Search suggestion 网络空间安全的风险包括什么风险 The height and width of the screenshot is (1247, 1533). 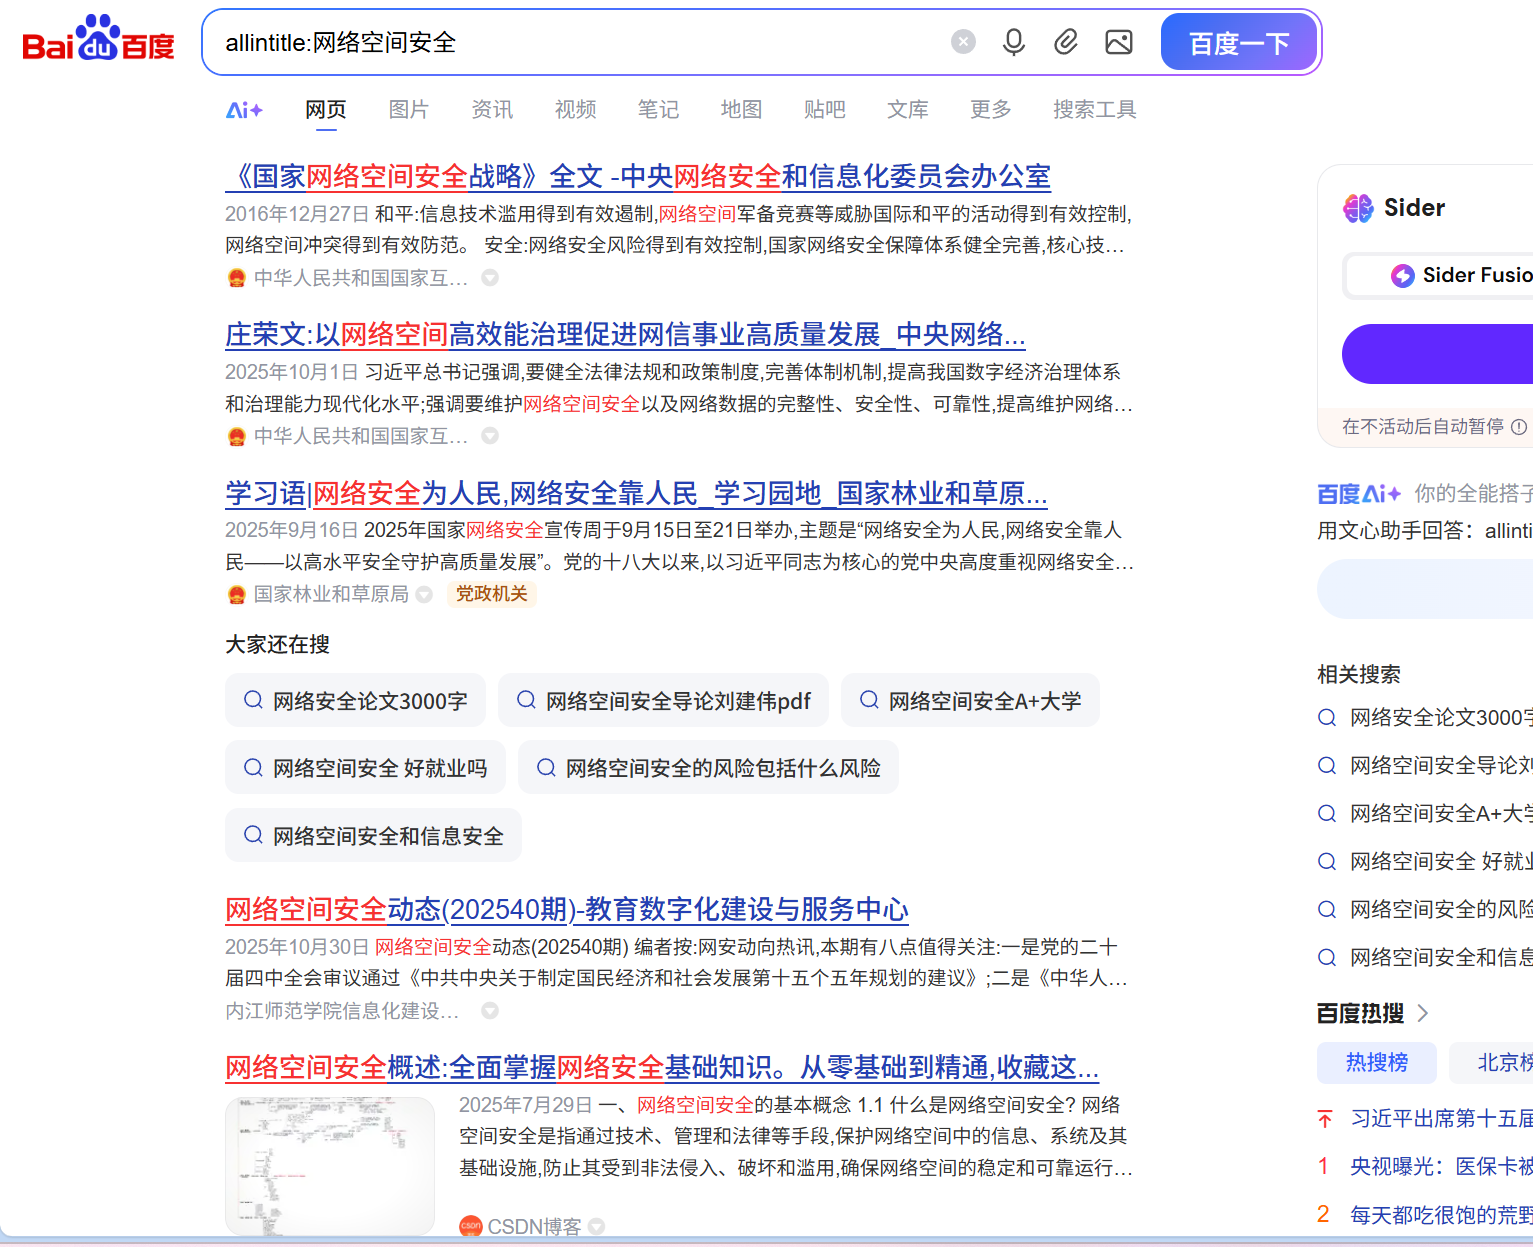(708, 768)
